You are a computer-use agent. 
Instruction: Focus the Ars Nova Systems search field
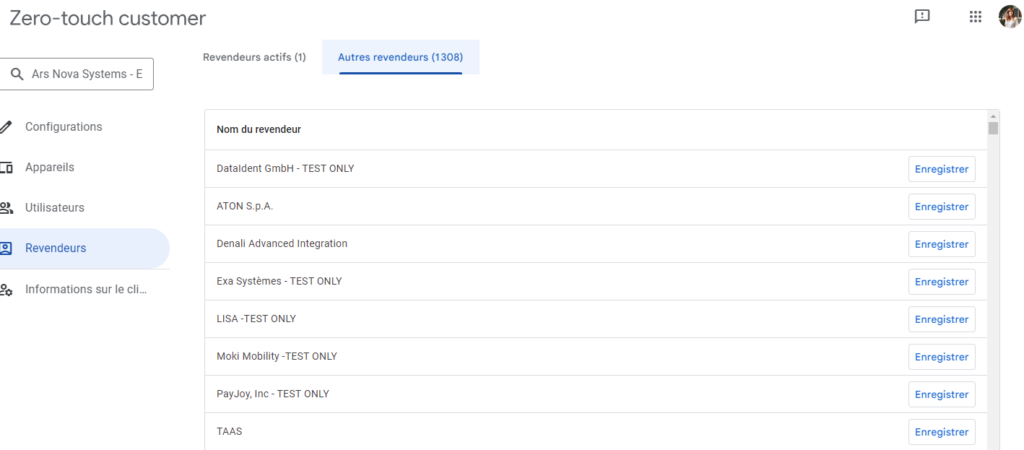pos(76,74)
